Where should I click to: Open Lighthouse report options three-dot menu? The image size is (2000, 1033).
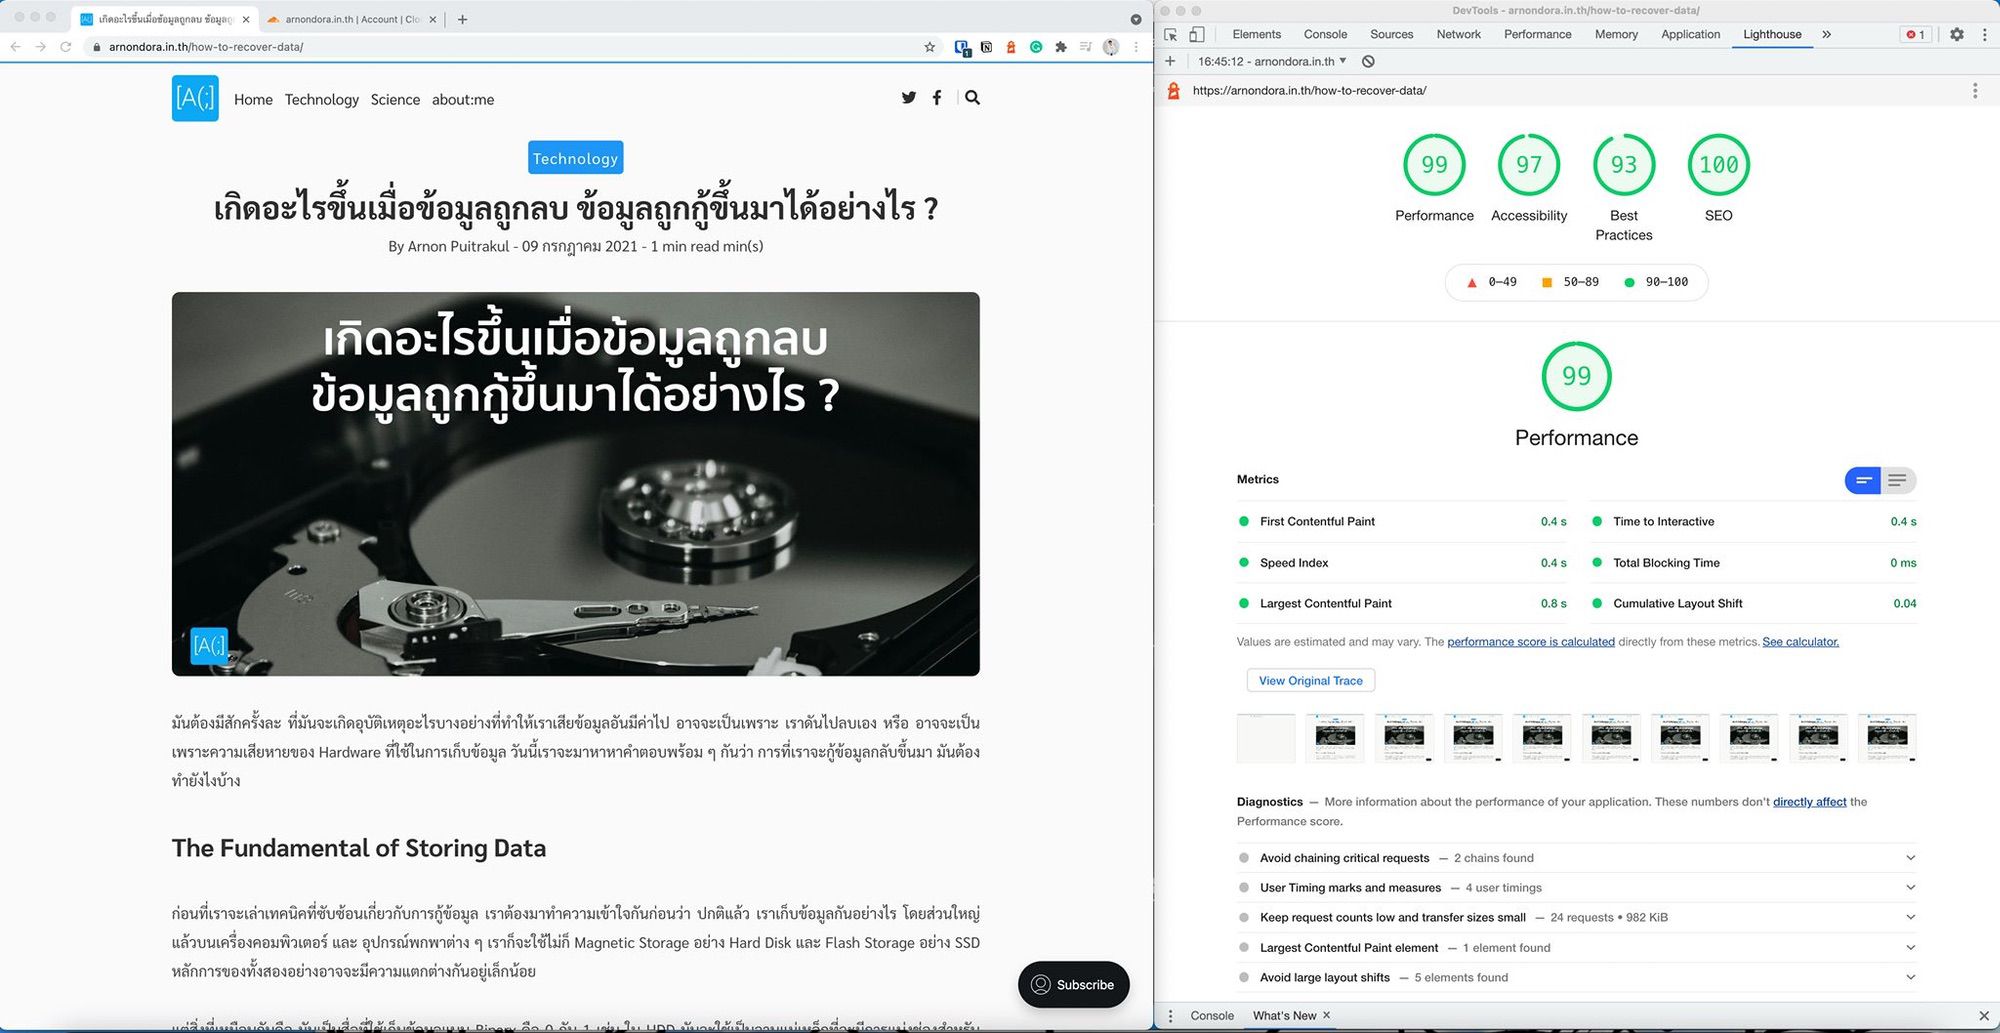click(1975, 91)
